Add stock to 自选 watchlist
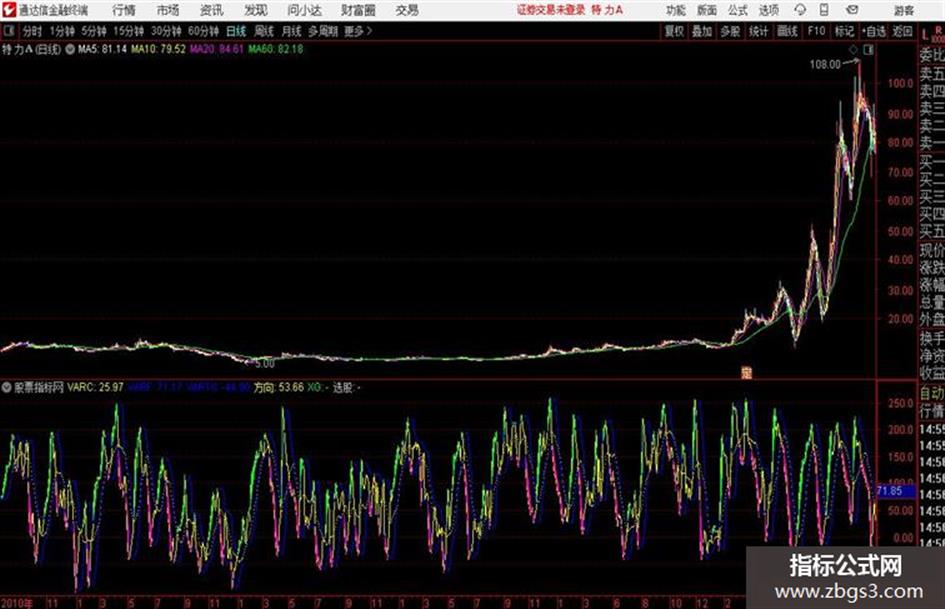 [873, 31]
